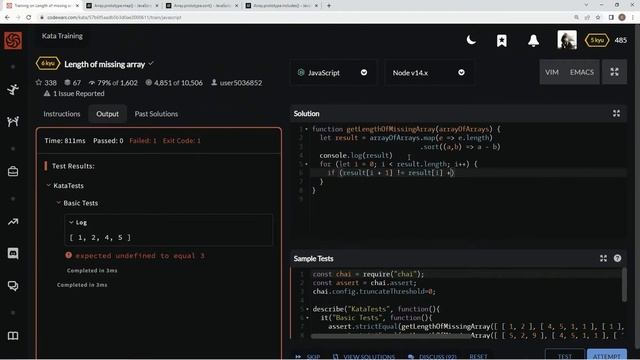Expand the Sample Tests panel

(603, 258)
